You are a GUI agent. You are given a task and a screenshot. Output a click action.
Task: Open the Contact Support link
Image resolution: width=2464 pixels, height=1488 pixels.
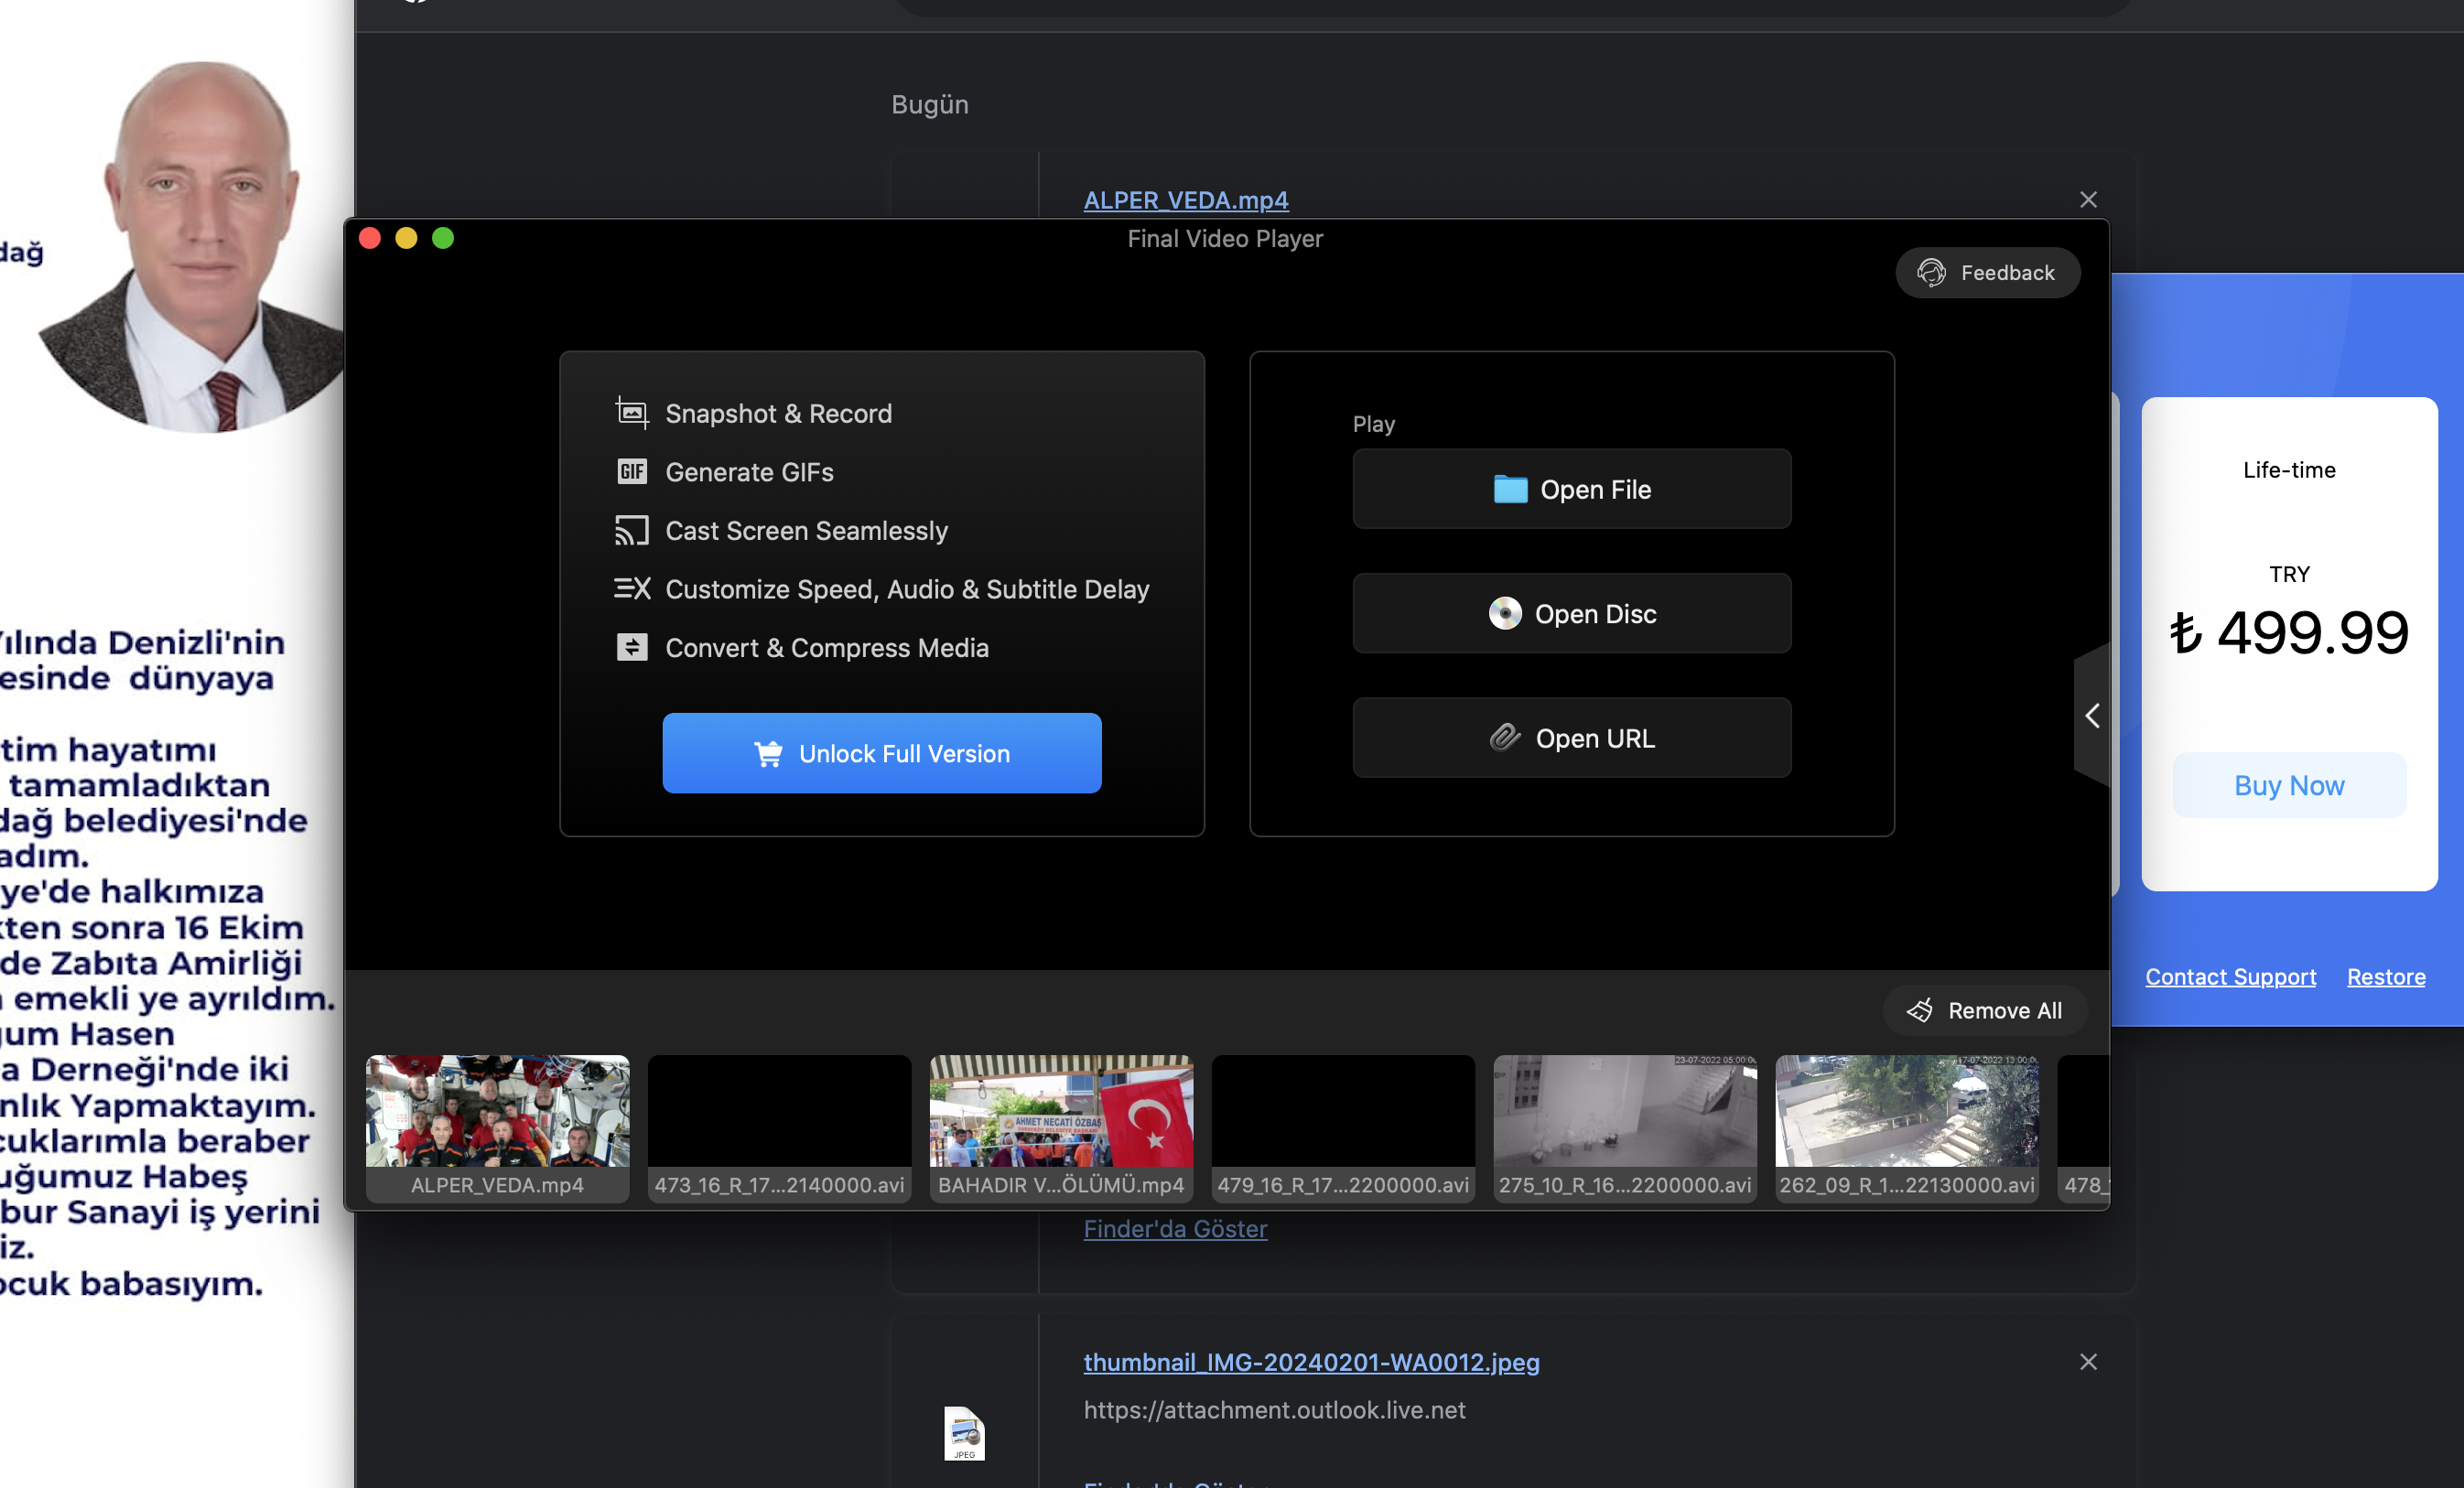(x=2229, y=976)
